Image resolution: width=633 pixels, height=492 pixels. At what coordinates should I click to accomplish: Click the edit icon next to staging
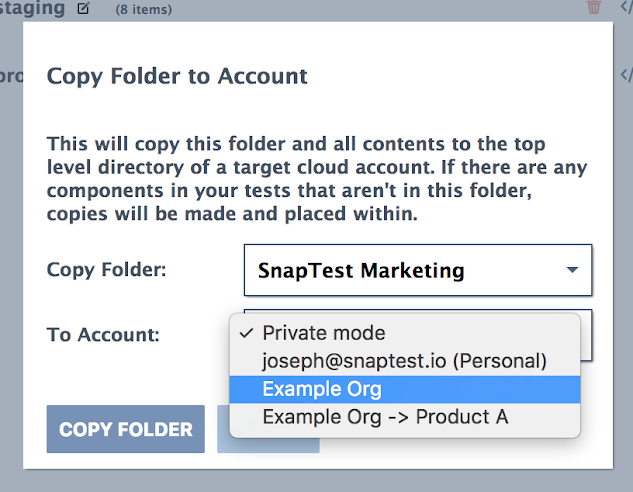tap(83, 8)
